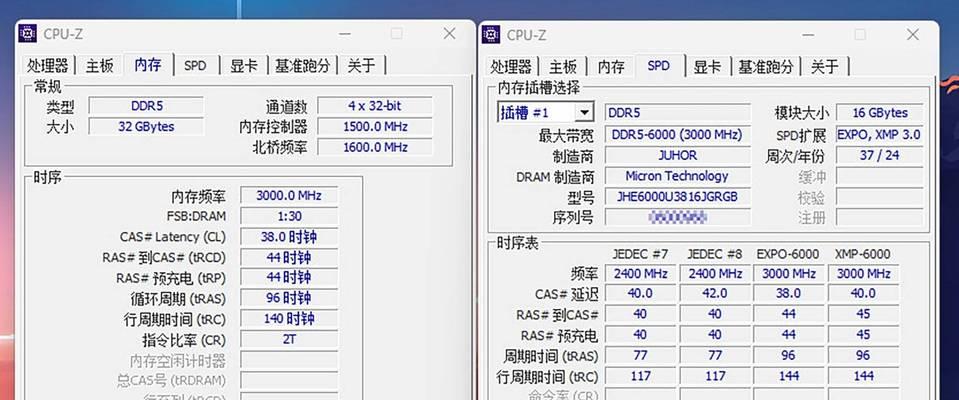Image resolution: width=959 pixels, height=400 pixels.
Task: Open 关于 tab in right CPU-Z window
Action: coord(824,66)
